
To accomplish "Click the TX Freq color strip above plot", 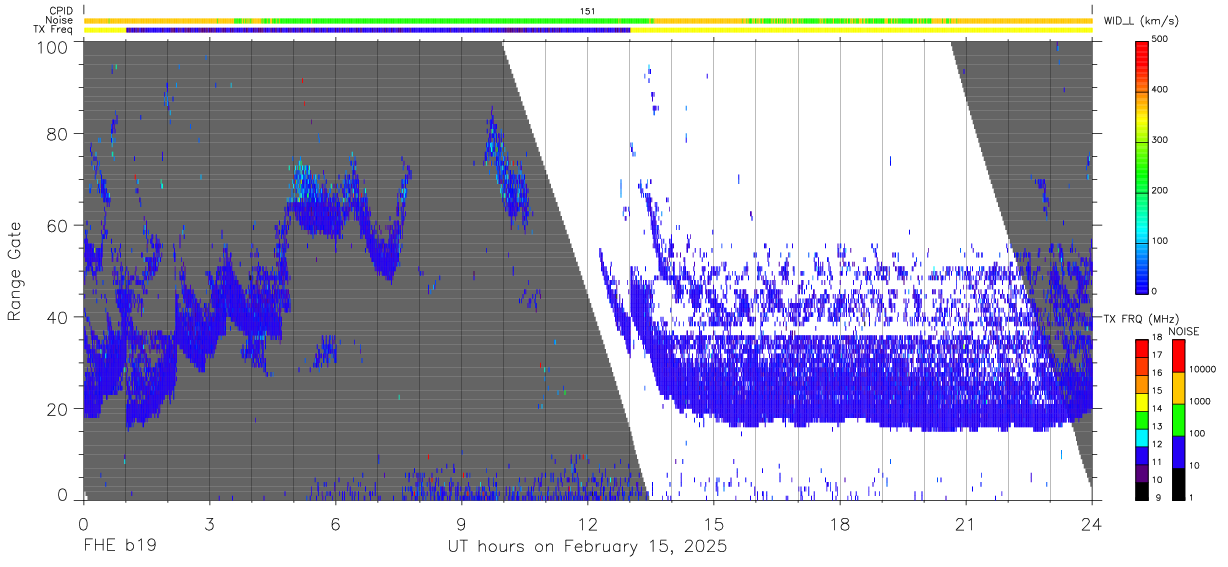I will 588,30.
